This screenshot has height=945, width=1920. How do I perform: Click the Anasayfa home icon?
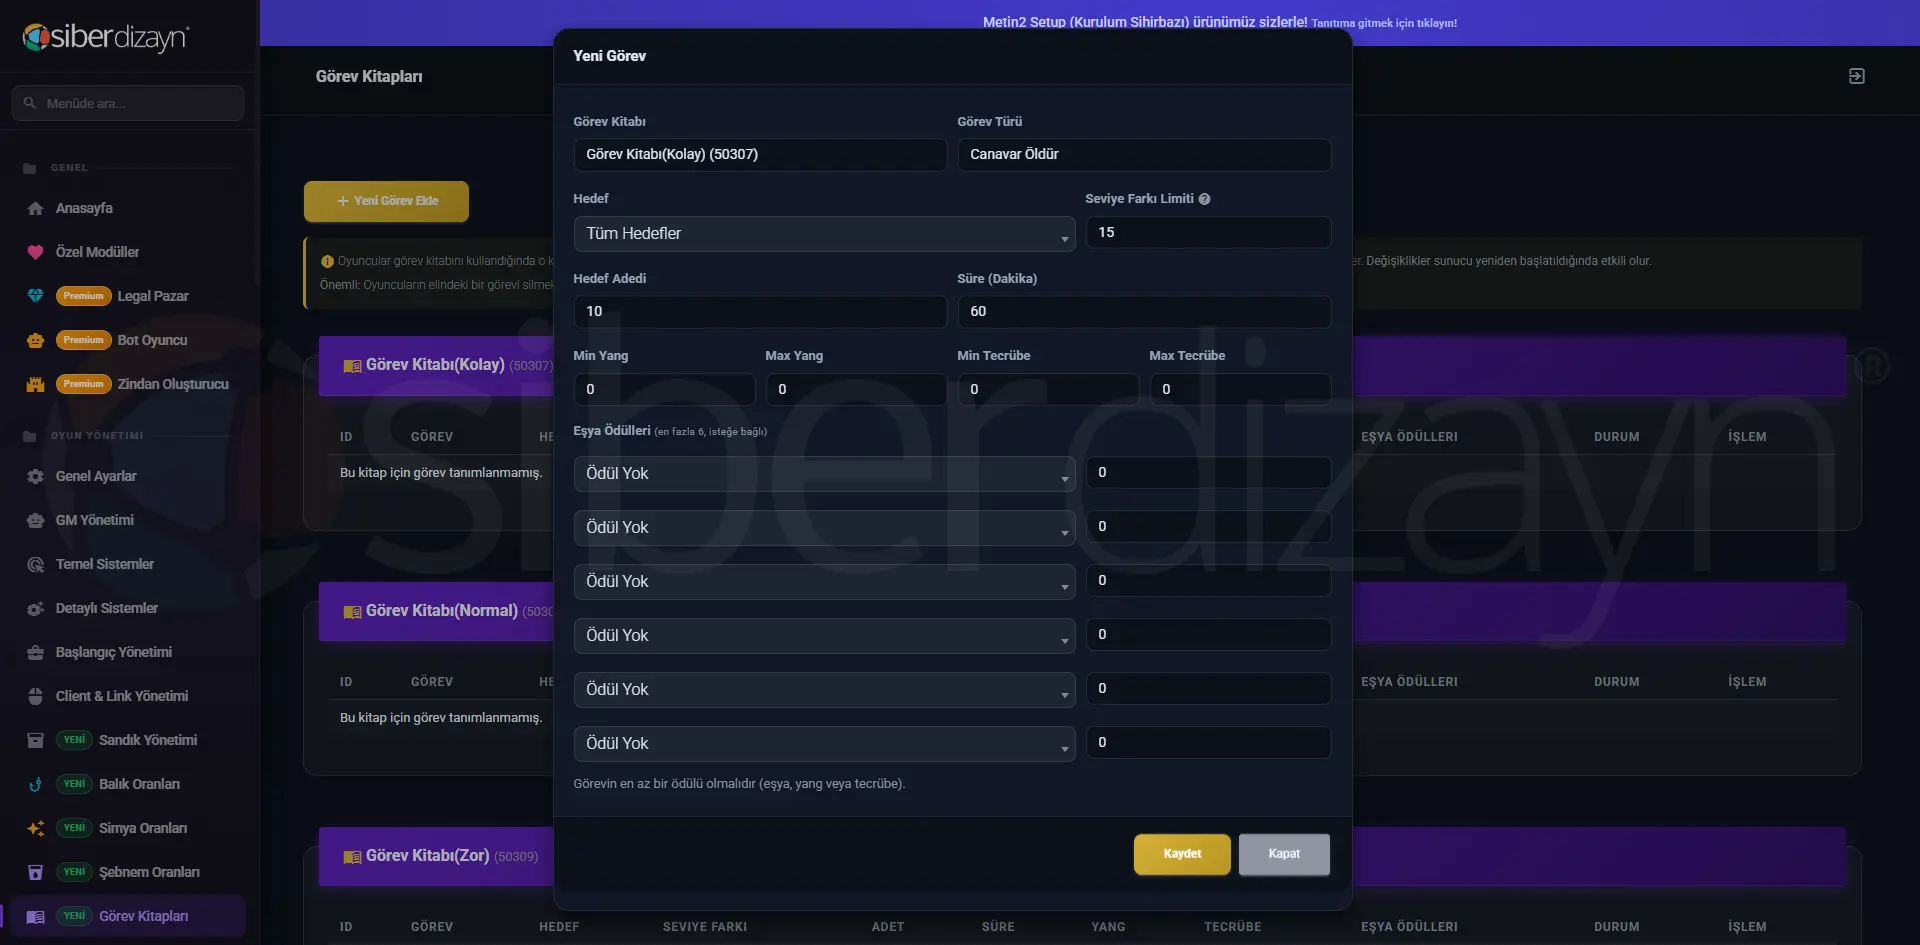[x=36, y=208]
